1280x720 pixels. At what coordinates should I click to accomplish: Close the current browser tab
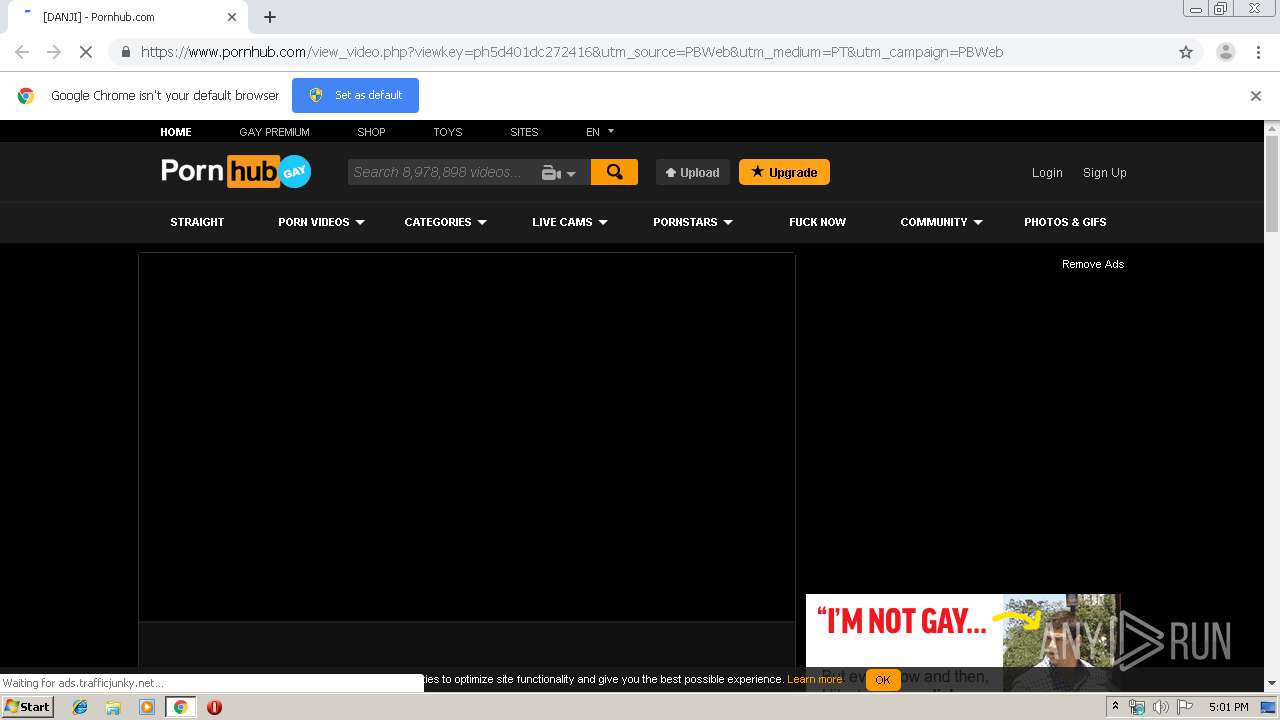point(232,17)
